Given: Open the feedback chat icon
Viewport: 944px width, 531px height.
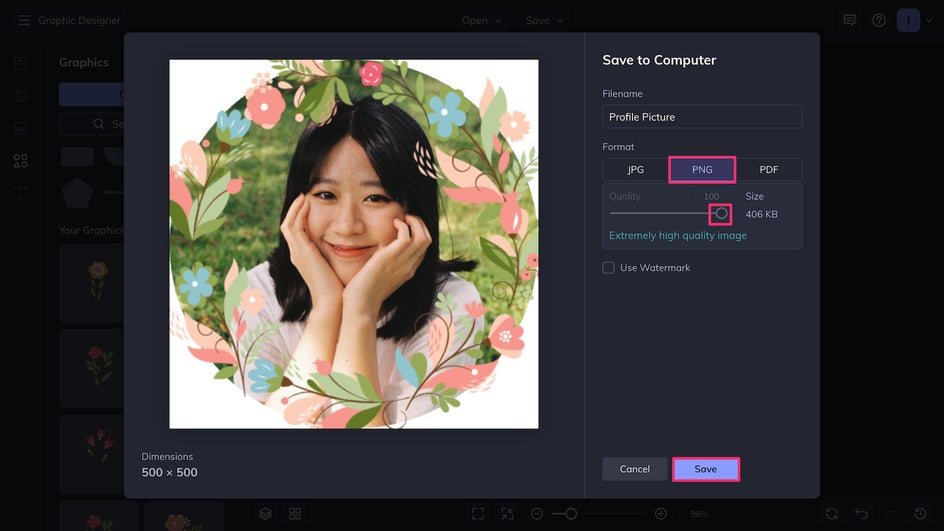Looking at the screenshot, I should (x=849, y=20).
